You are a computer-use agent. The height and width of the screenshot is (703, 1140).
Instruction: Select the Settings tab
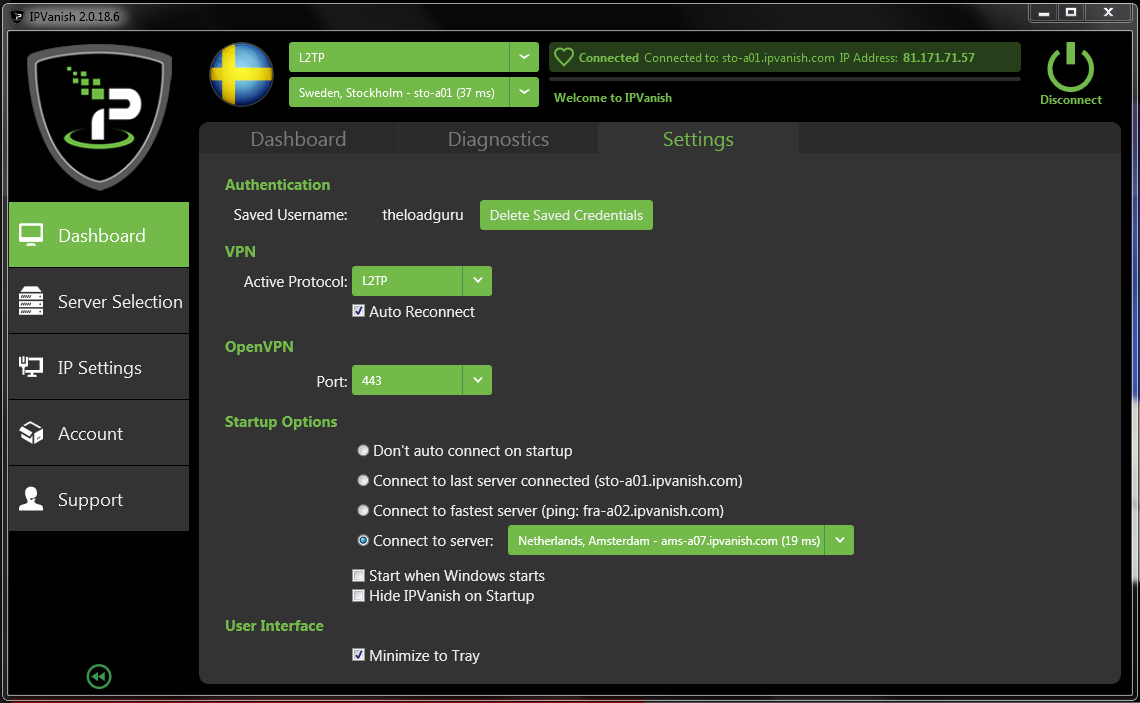point(698,138)
